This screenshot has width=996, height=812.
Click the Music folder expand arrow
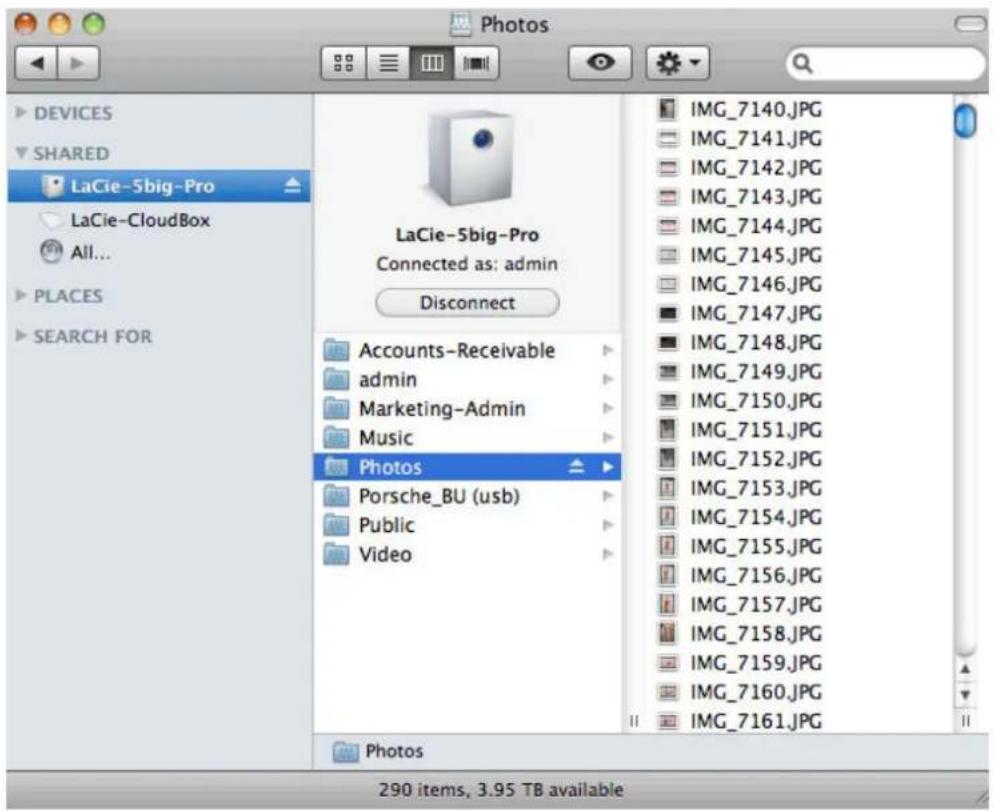tap(608, 438)
